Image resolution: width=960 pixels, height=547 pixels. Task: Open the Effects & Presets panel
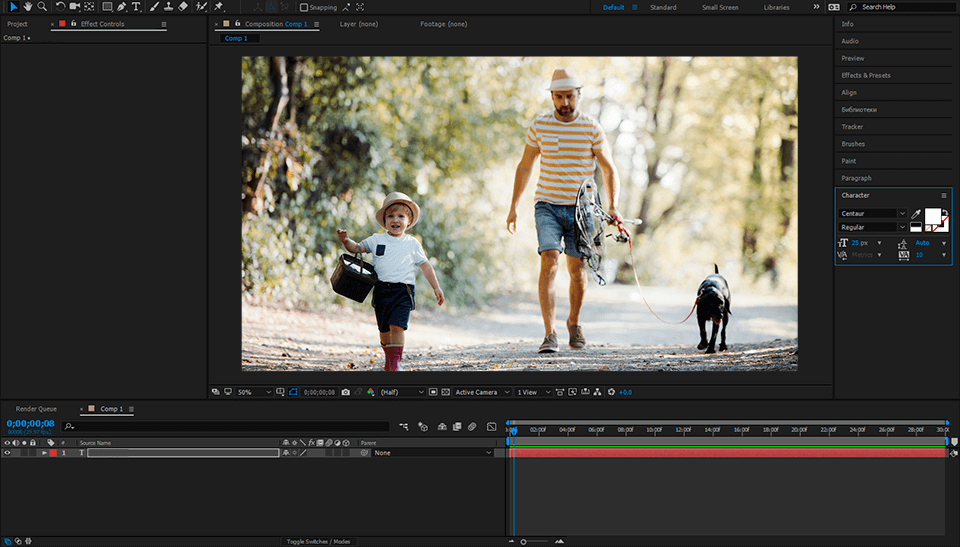[866, 75]
